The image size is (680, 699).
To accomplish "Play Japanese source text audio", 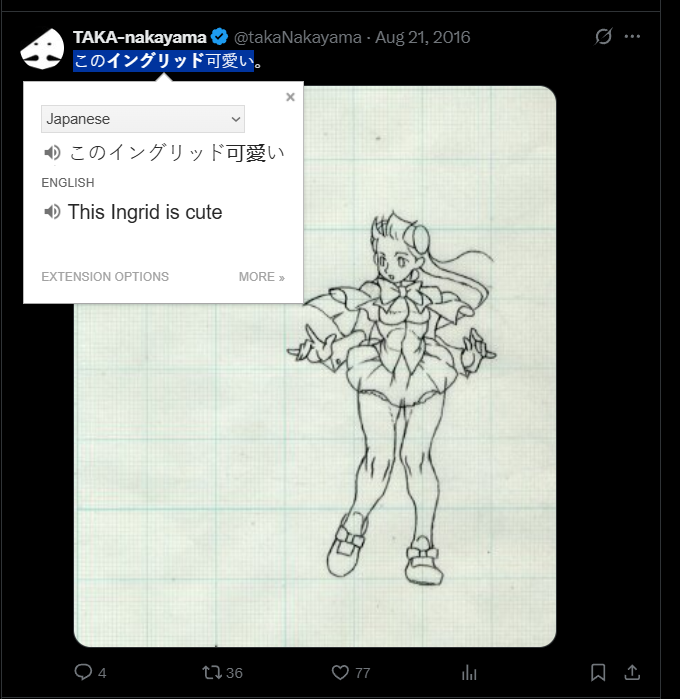I will (52, 153).
